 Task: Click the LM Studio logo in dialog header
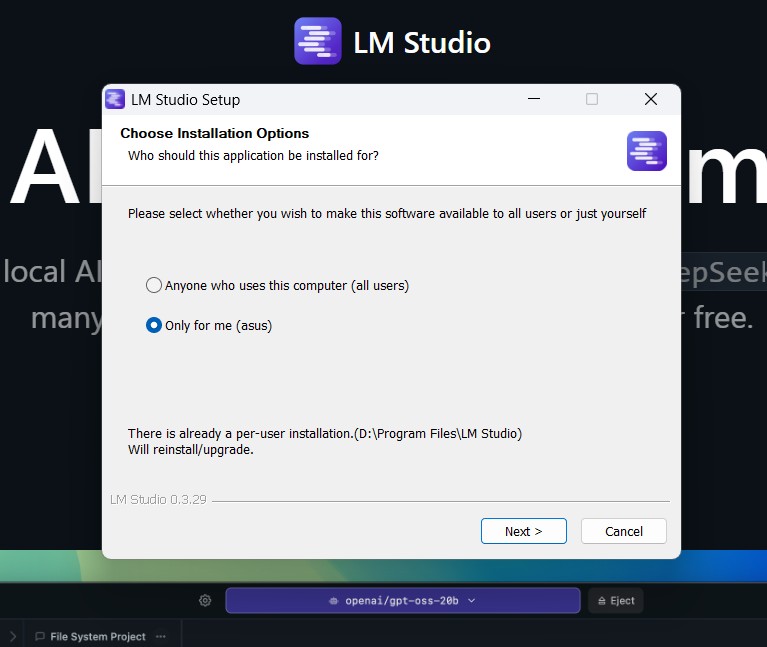646,151
